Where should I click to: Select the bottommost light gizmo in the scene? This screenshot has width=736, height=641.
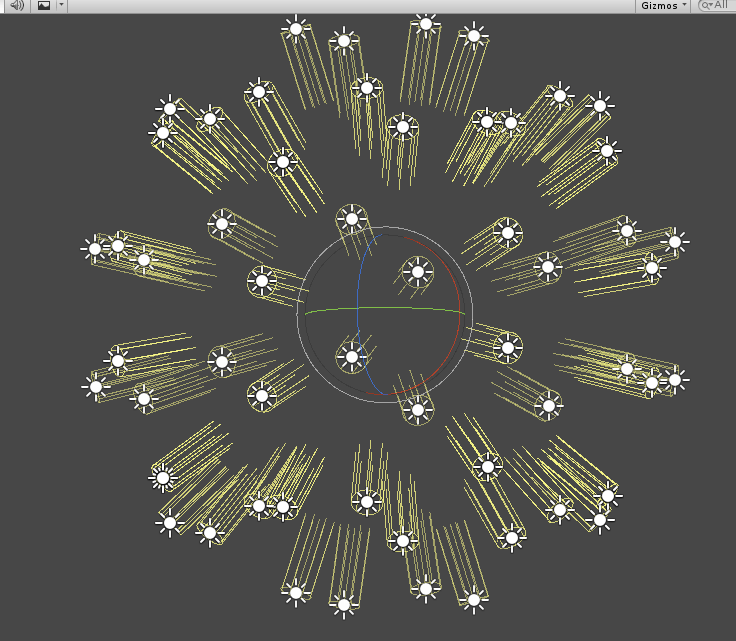click(344, 604)
